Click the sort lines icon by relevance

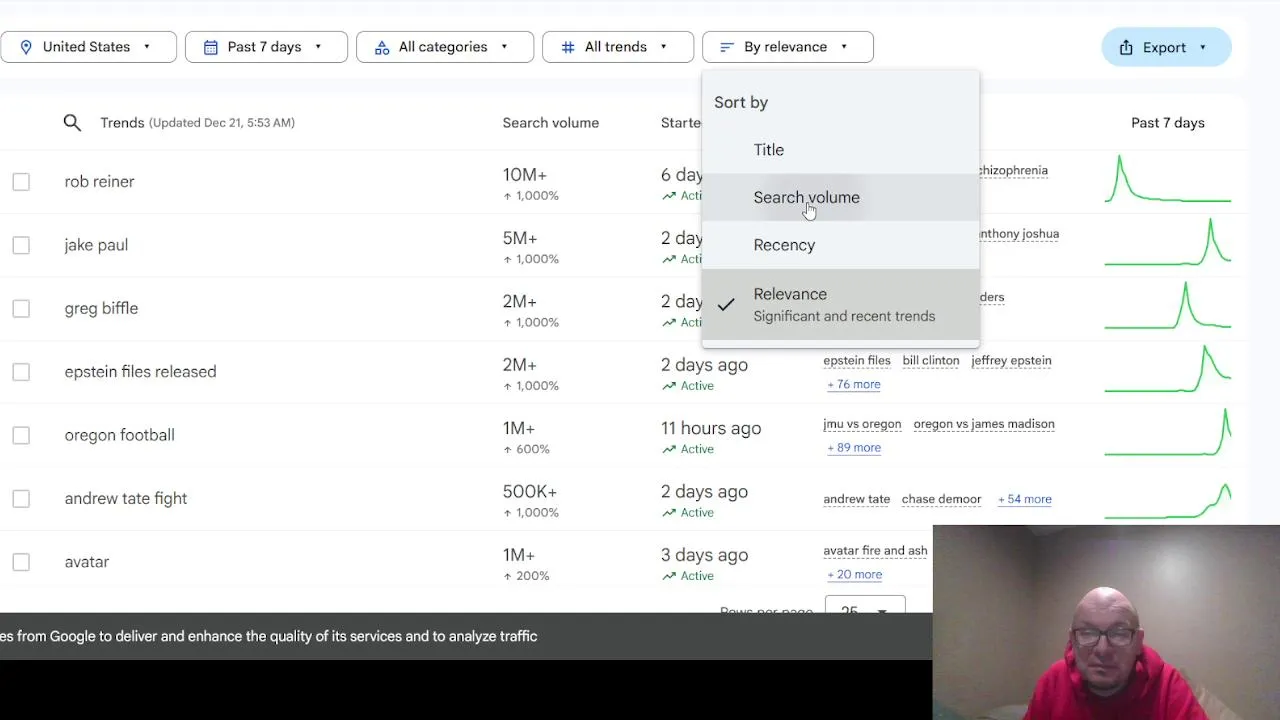727,47
